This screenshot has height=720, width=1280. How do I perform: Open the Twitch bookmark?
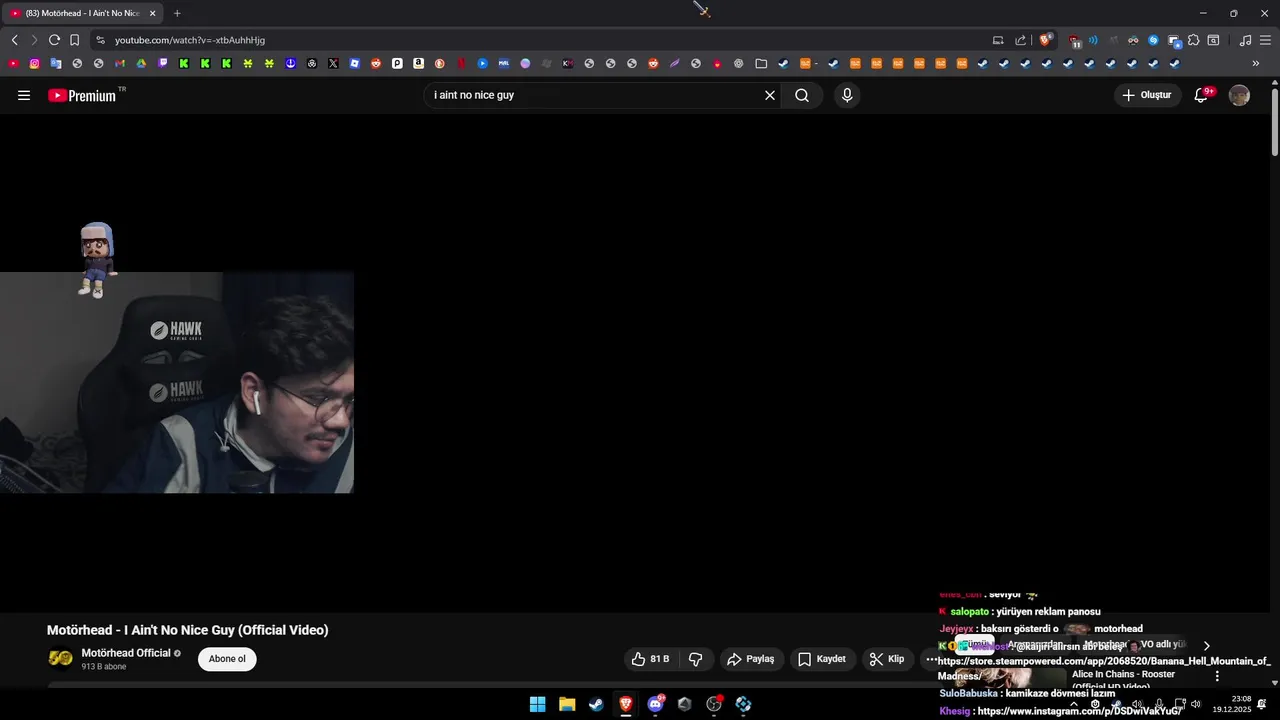(163, 63)
